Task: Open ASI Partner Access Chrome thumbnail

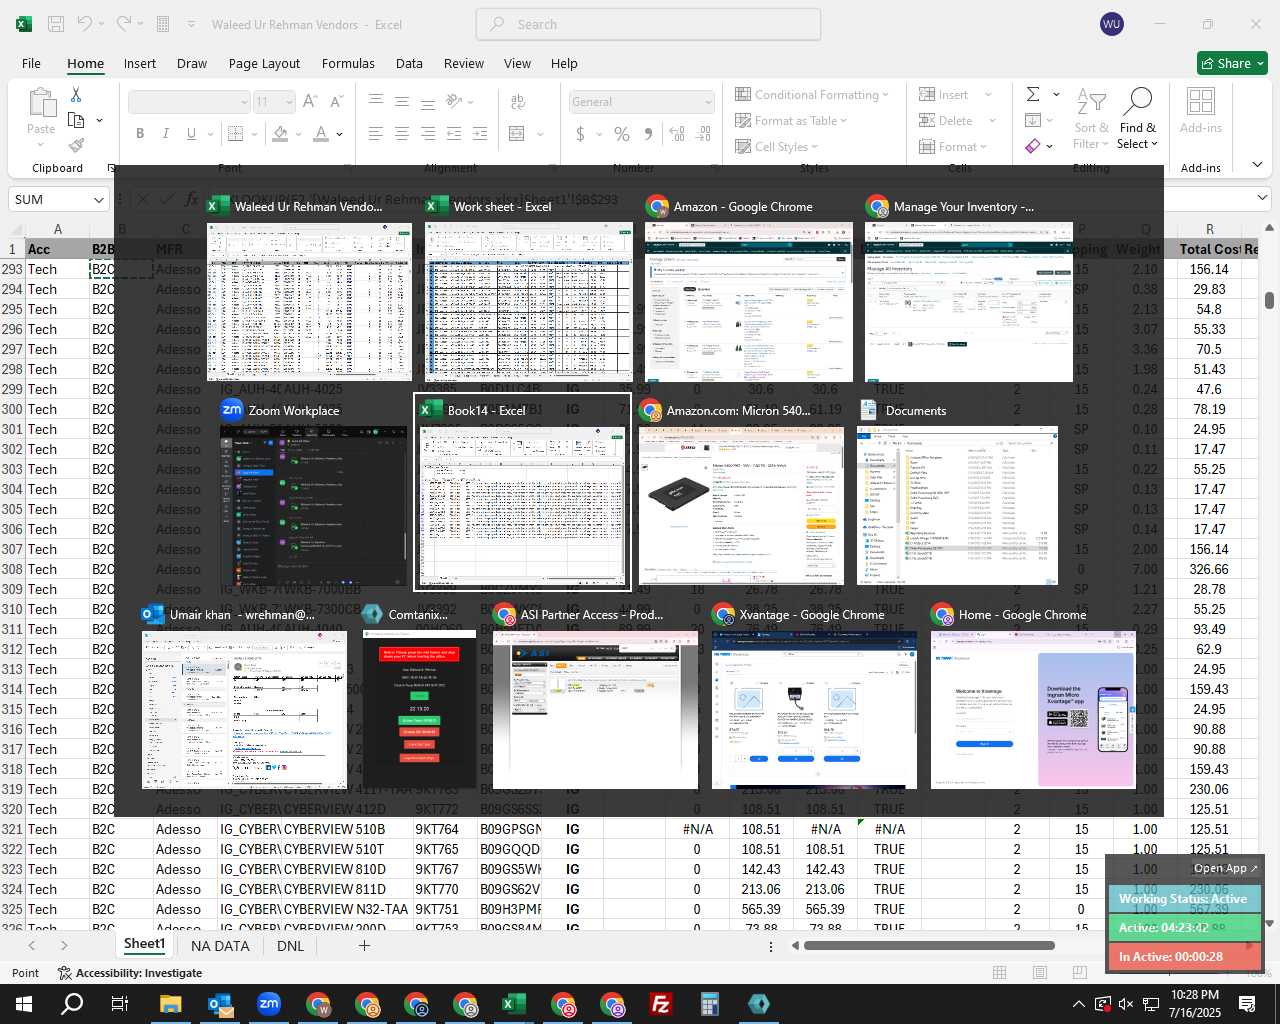Action: click(595, 710)
